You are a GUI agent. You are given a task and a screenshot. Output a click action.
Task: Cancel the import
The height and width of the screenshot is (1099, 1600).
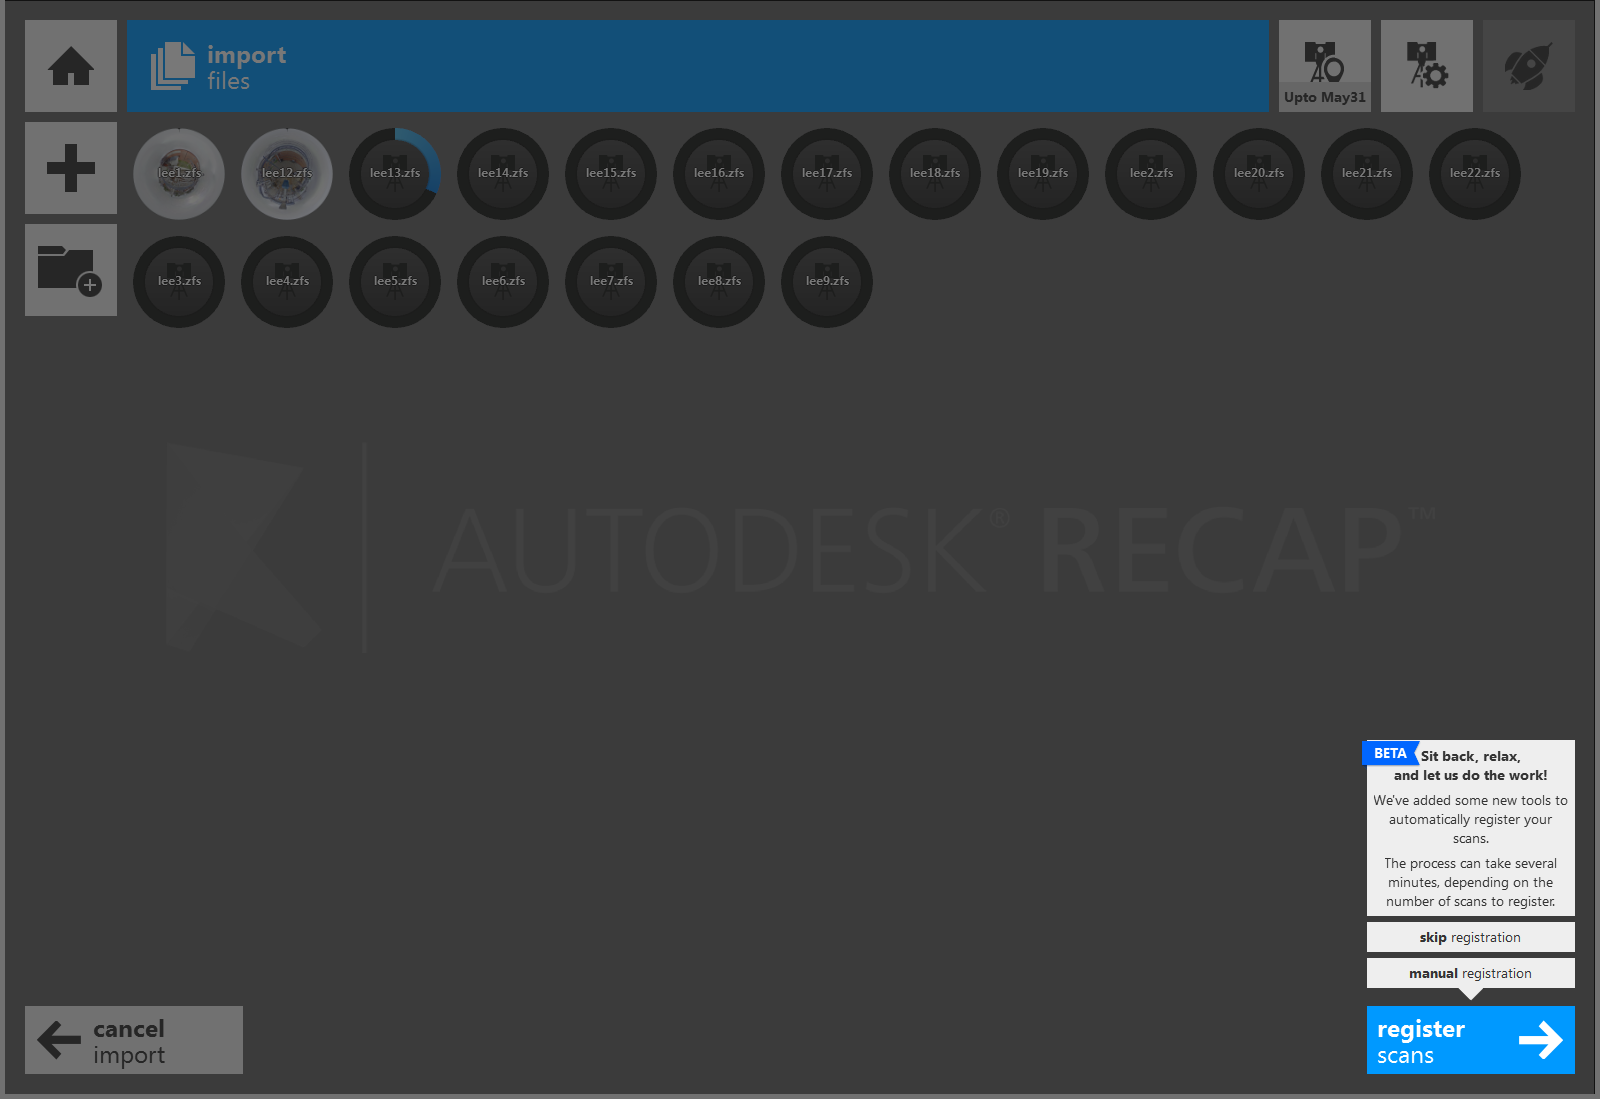click(x=134, y=1040)
